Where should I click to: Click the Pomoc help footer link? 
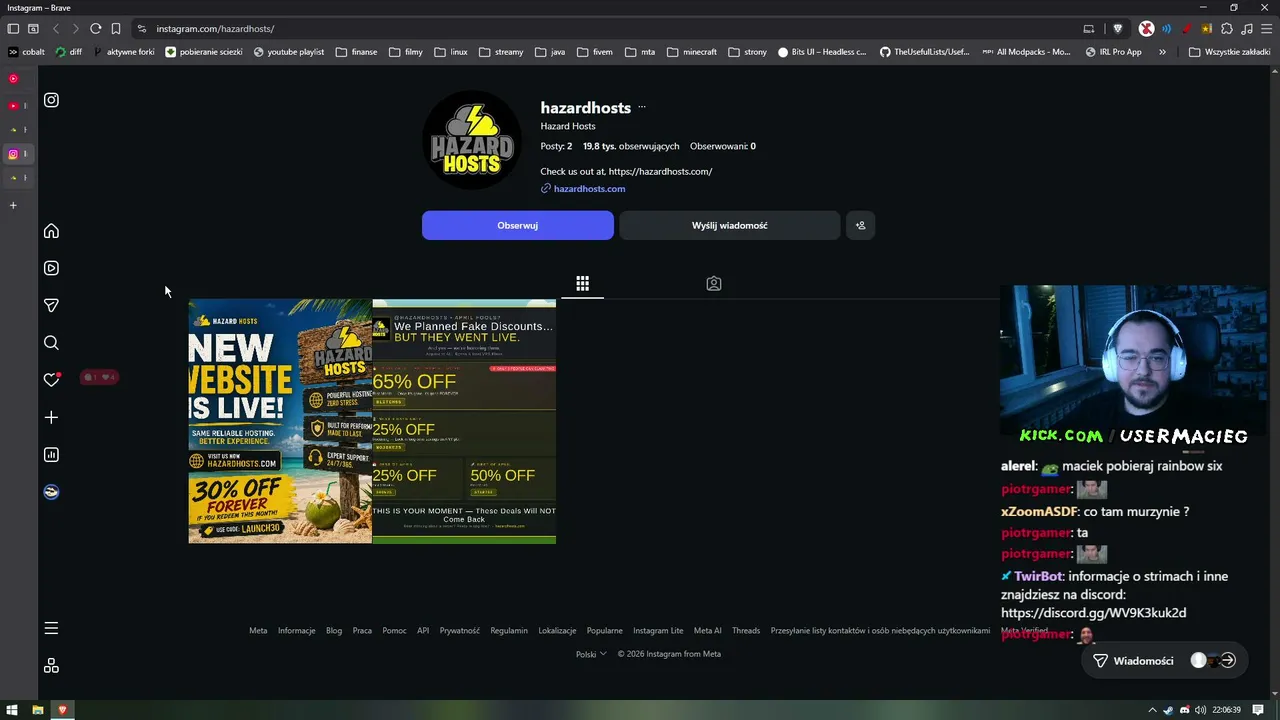pyautogui.click(x=394, y=631)
